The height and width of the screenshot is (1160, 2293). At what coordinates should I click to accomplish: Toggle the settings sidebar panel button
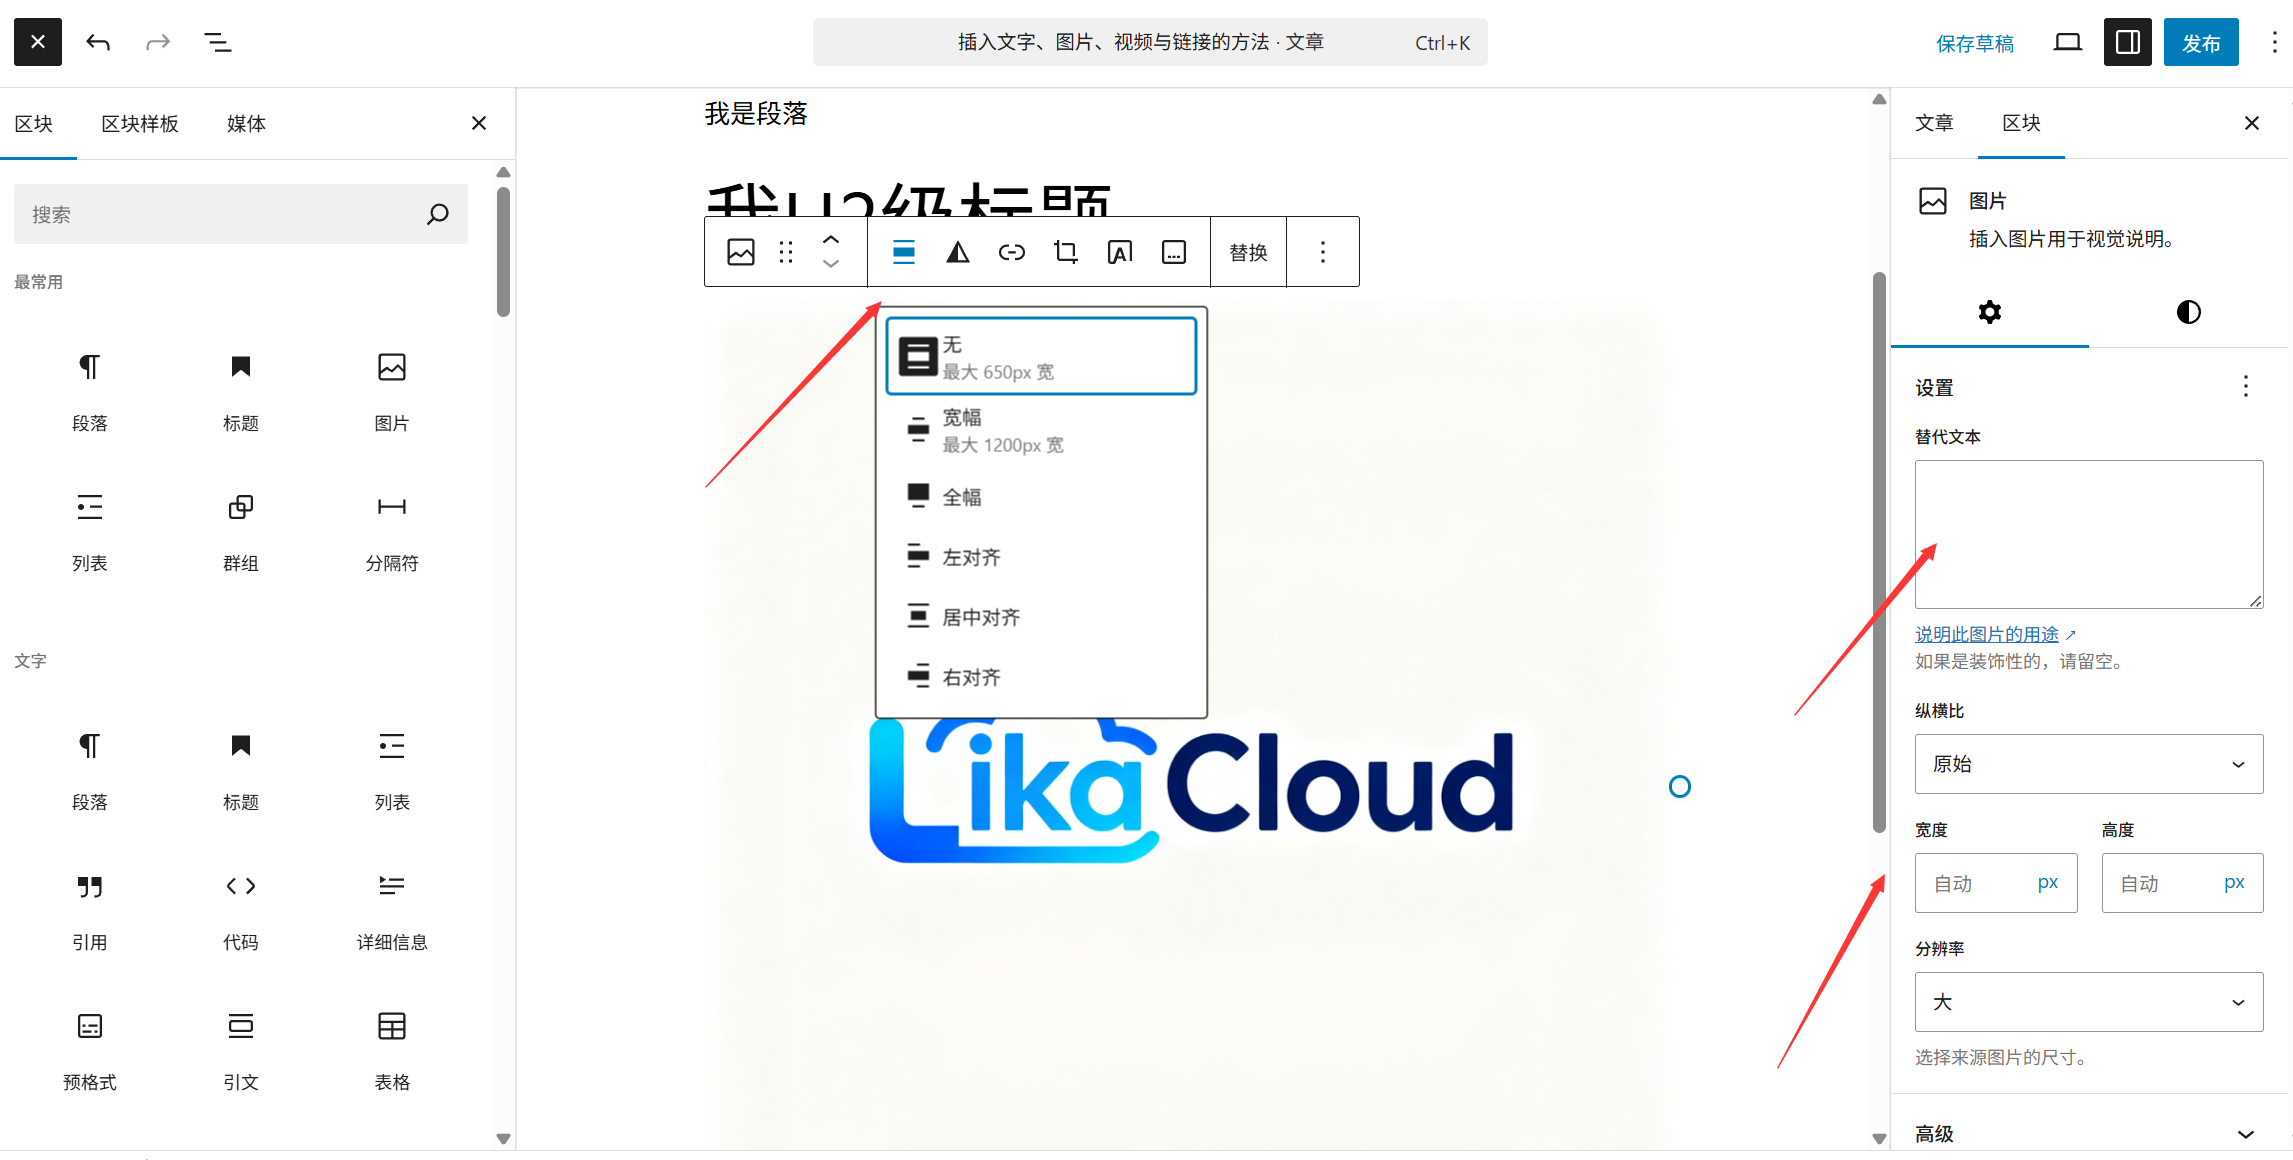tap(2128, 42)
